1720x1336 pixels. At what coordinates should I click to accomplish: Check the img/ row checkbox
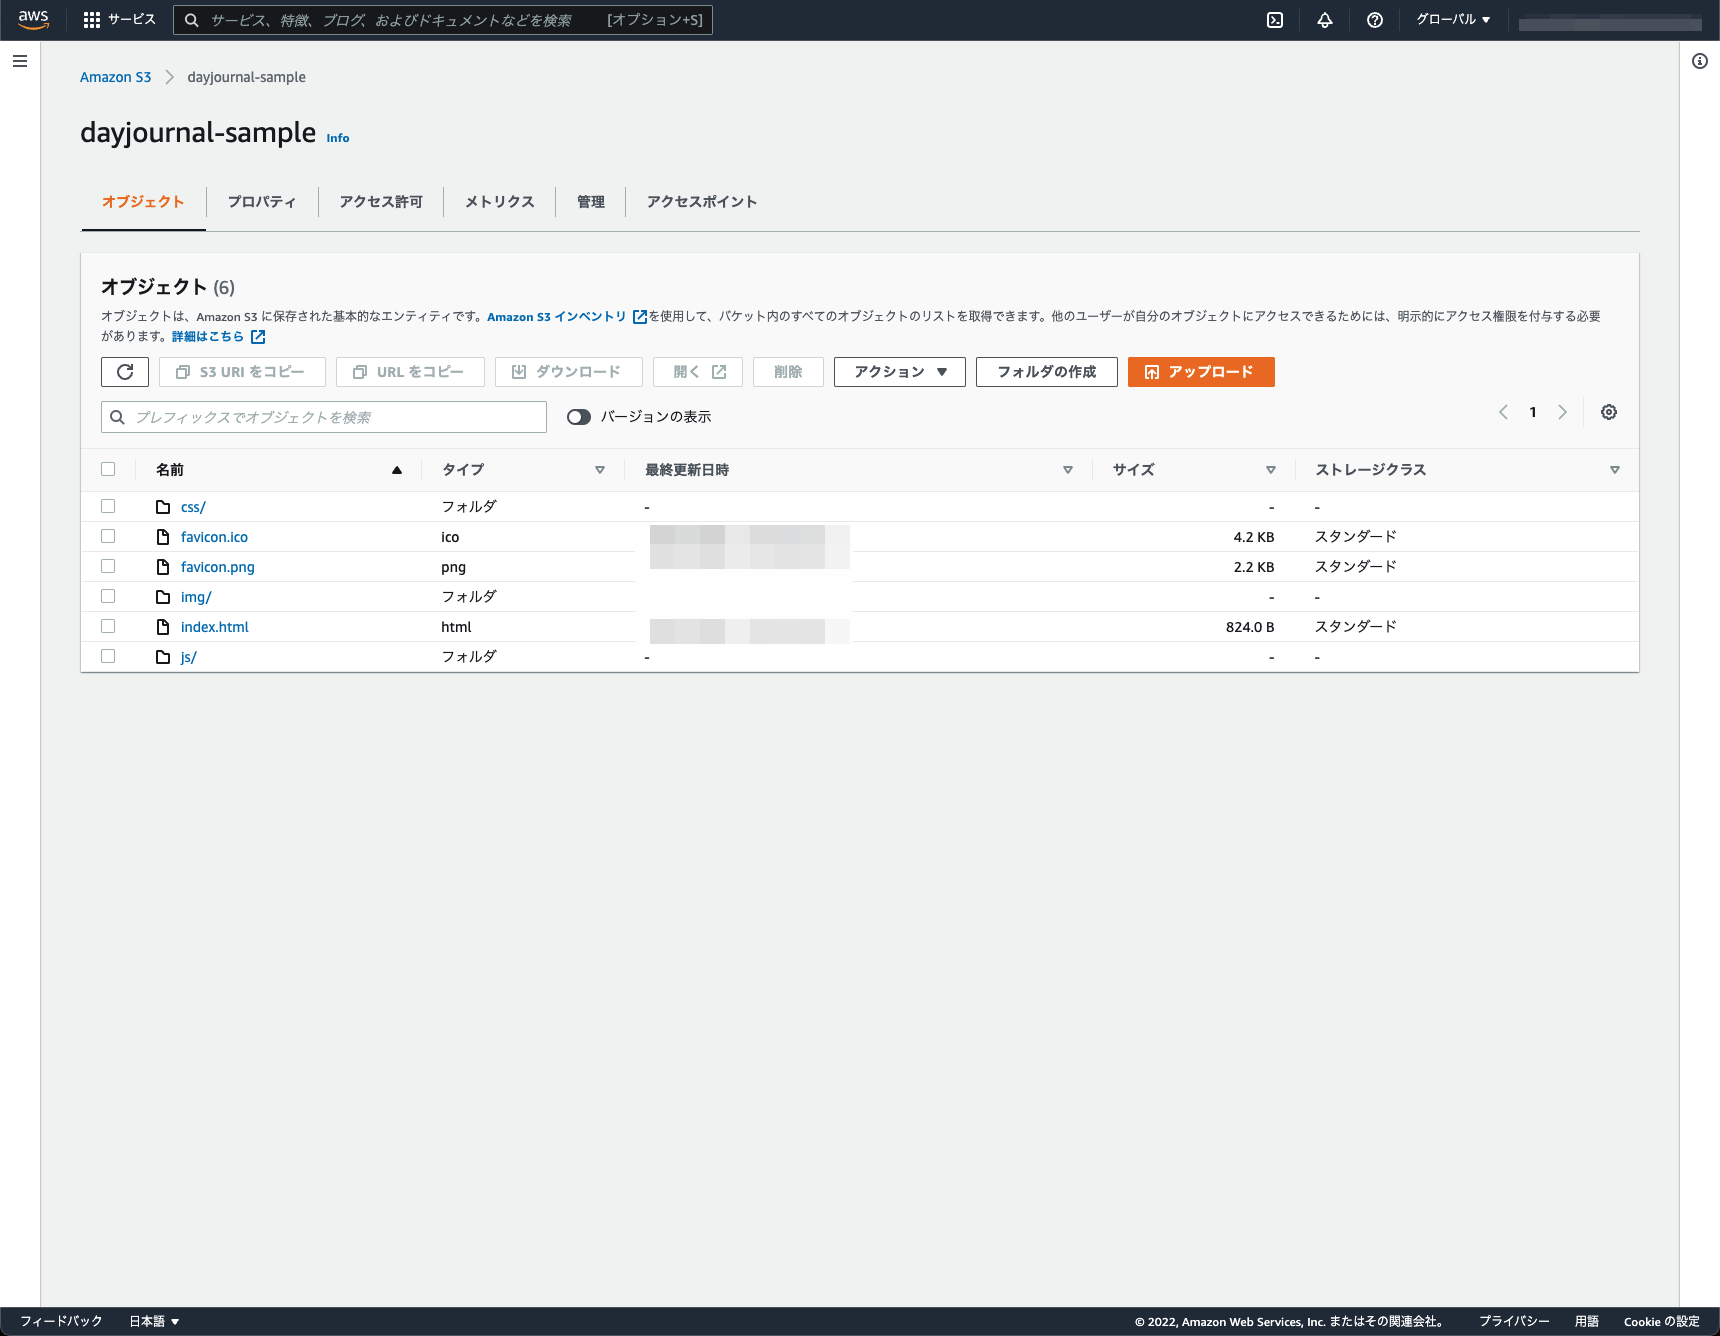click(x=108, y=596)
